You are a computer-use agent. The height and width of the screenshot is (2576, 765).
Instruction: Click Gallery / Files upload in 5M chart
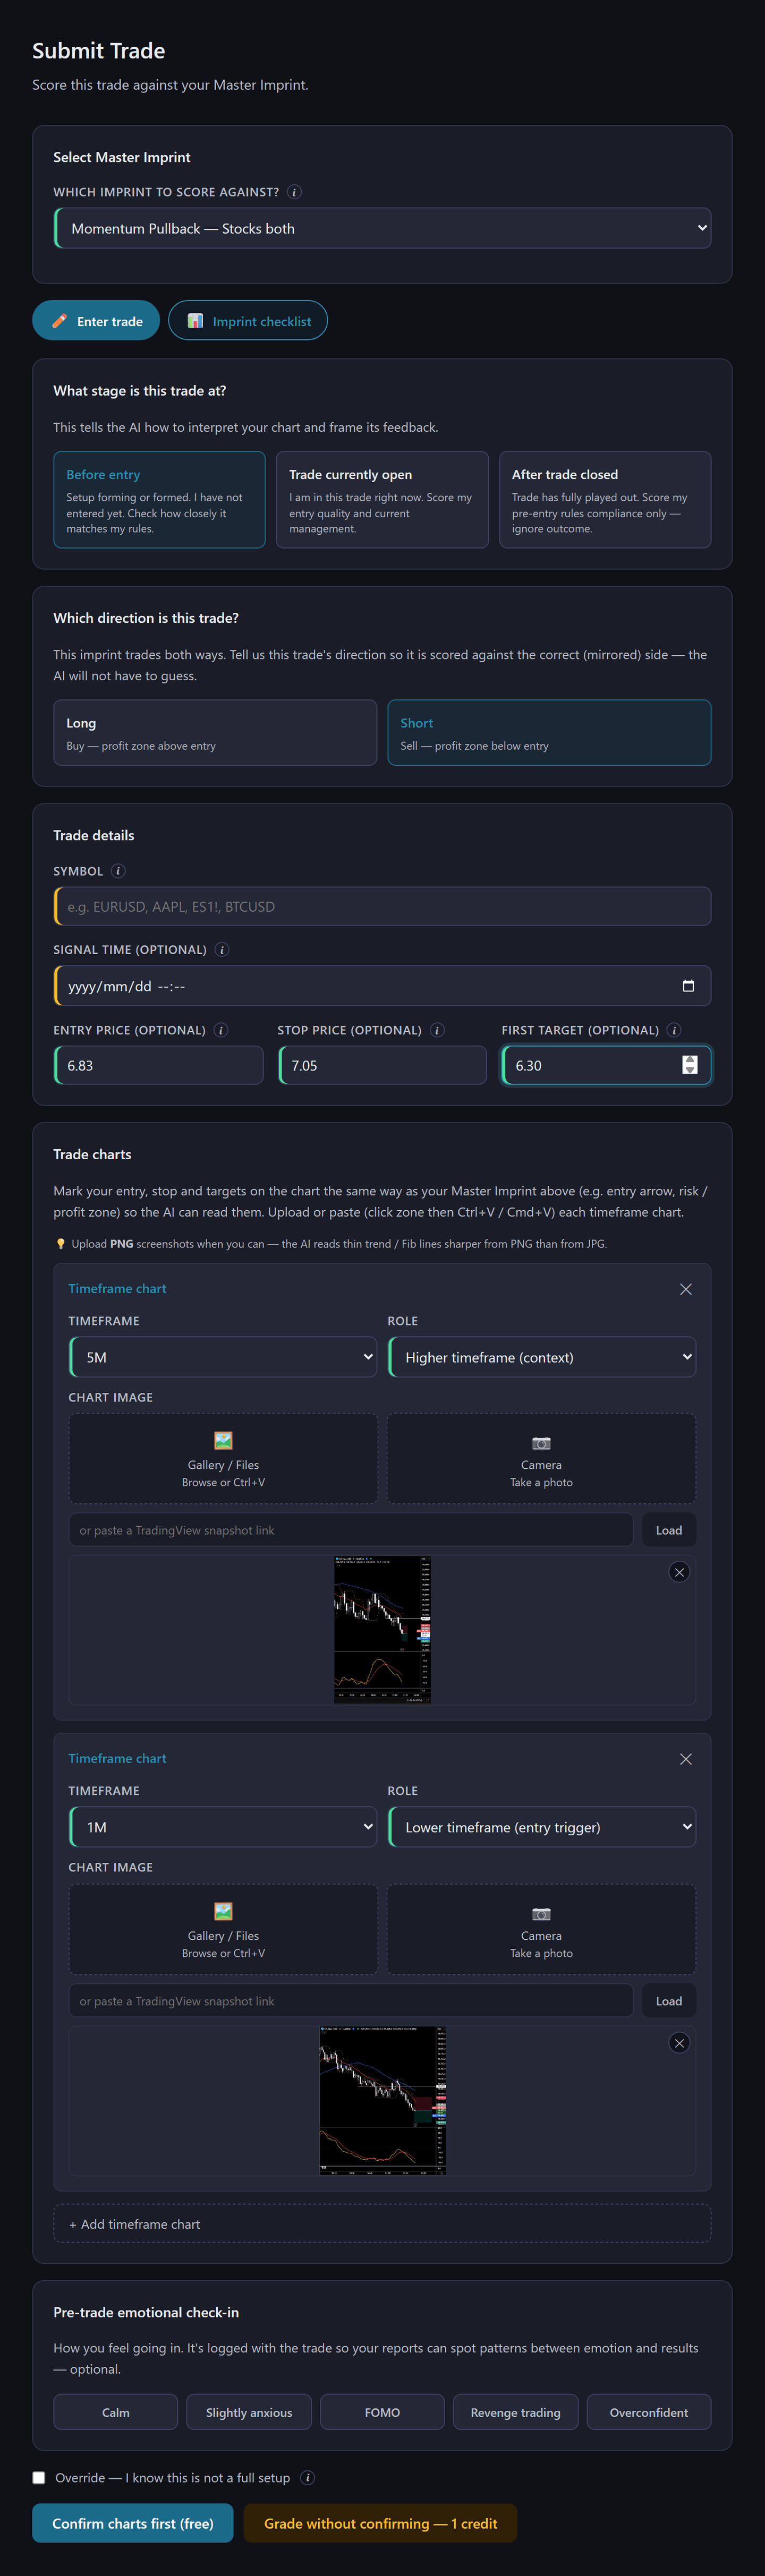[223, 1458]
